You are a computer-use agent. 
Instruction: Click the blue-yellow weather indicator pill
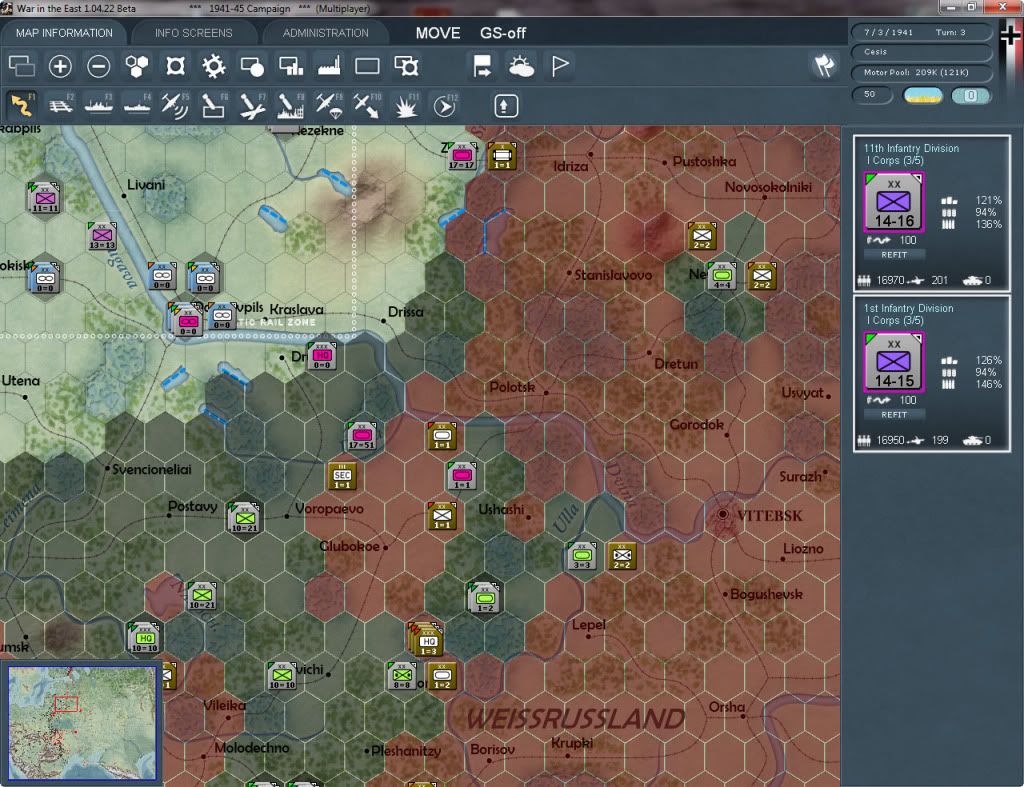tap(923, 95)
